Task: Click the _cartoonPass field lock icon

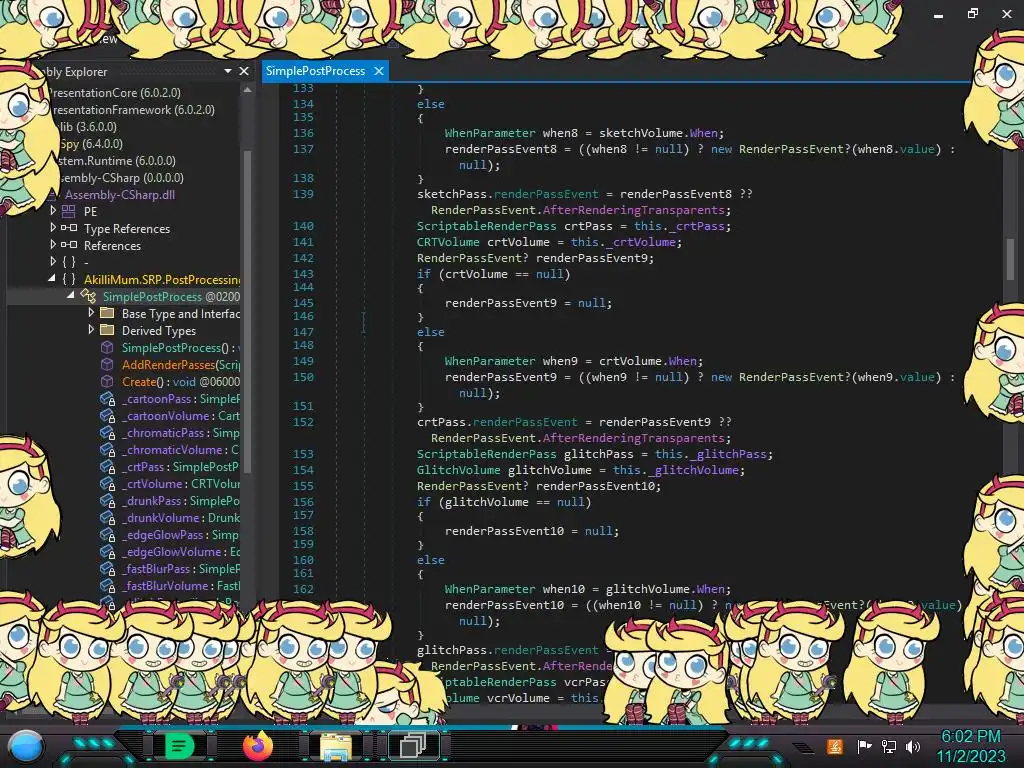Action: [108, 398]
